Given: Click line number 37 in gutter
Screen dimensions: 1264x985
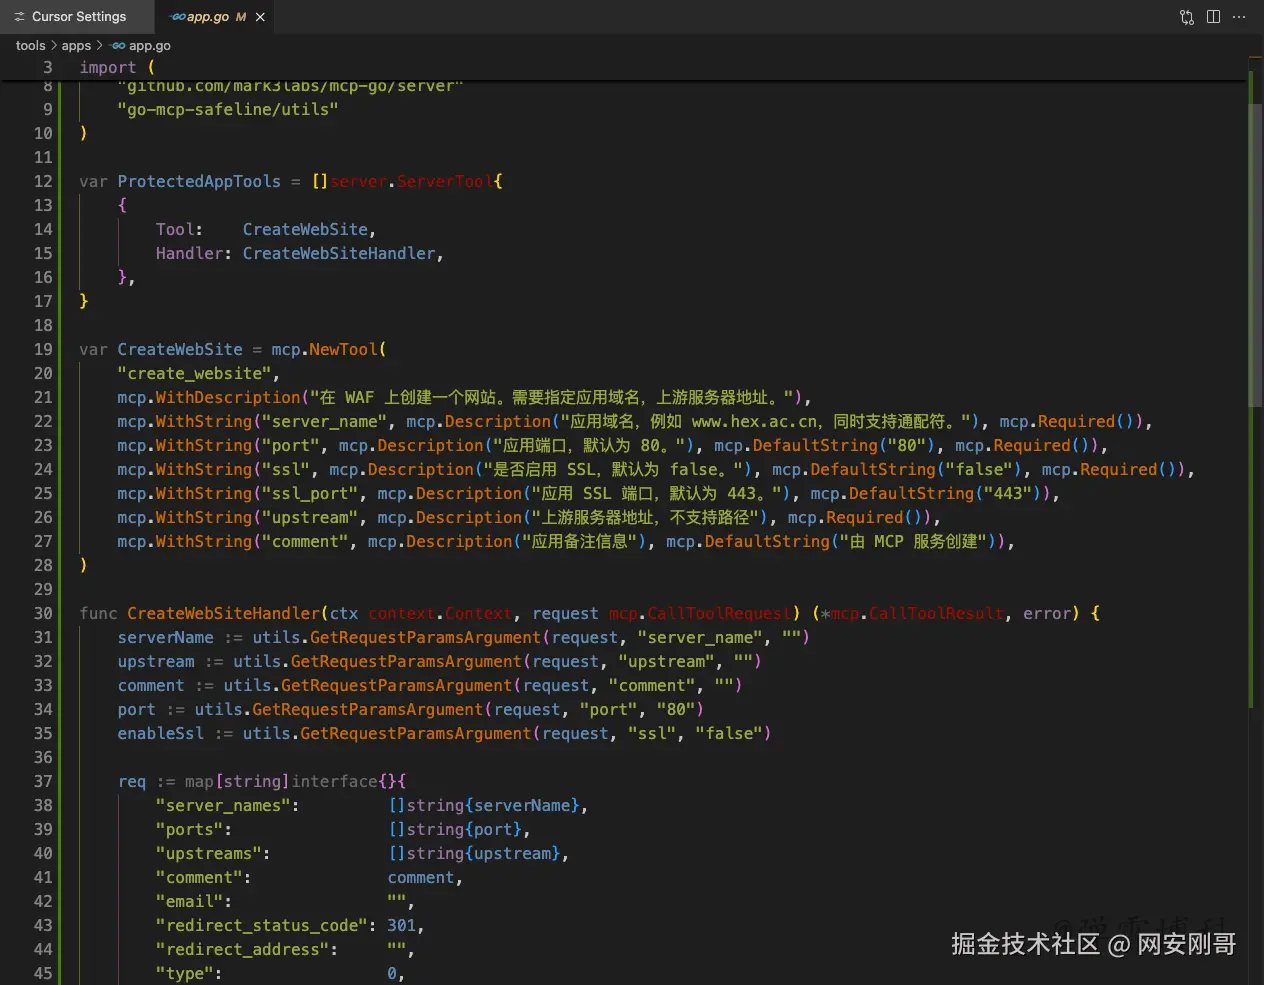Looking at the screenshot, I should coord(43,782).
